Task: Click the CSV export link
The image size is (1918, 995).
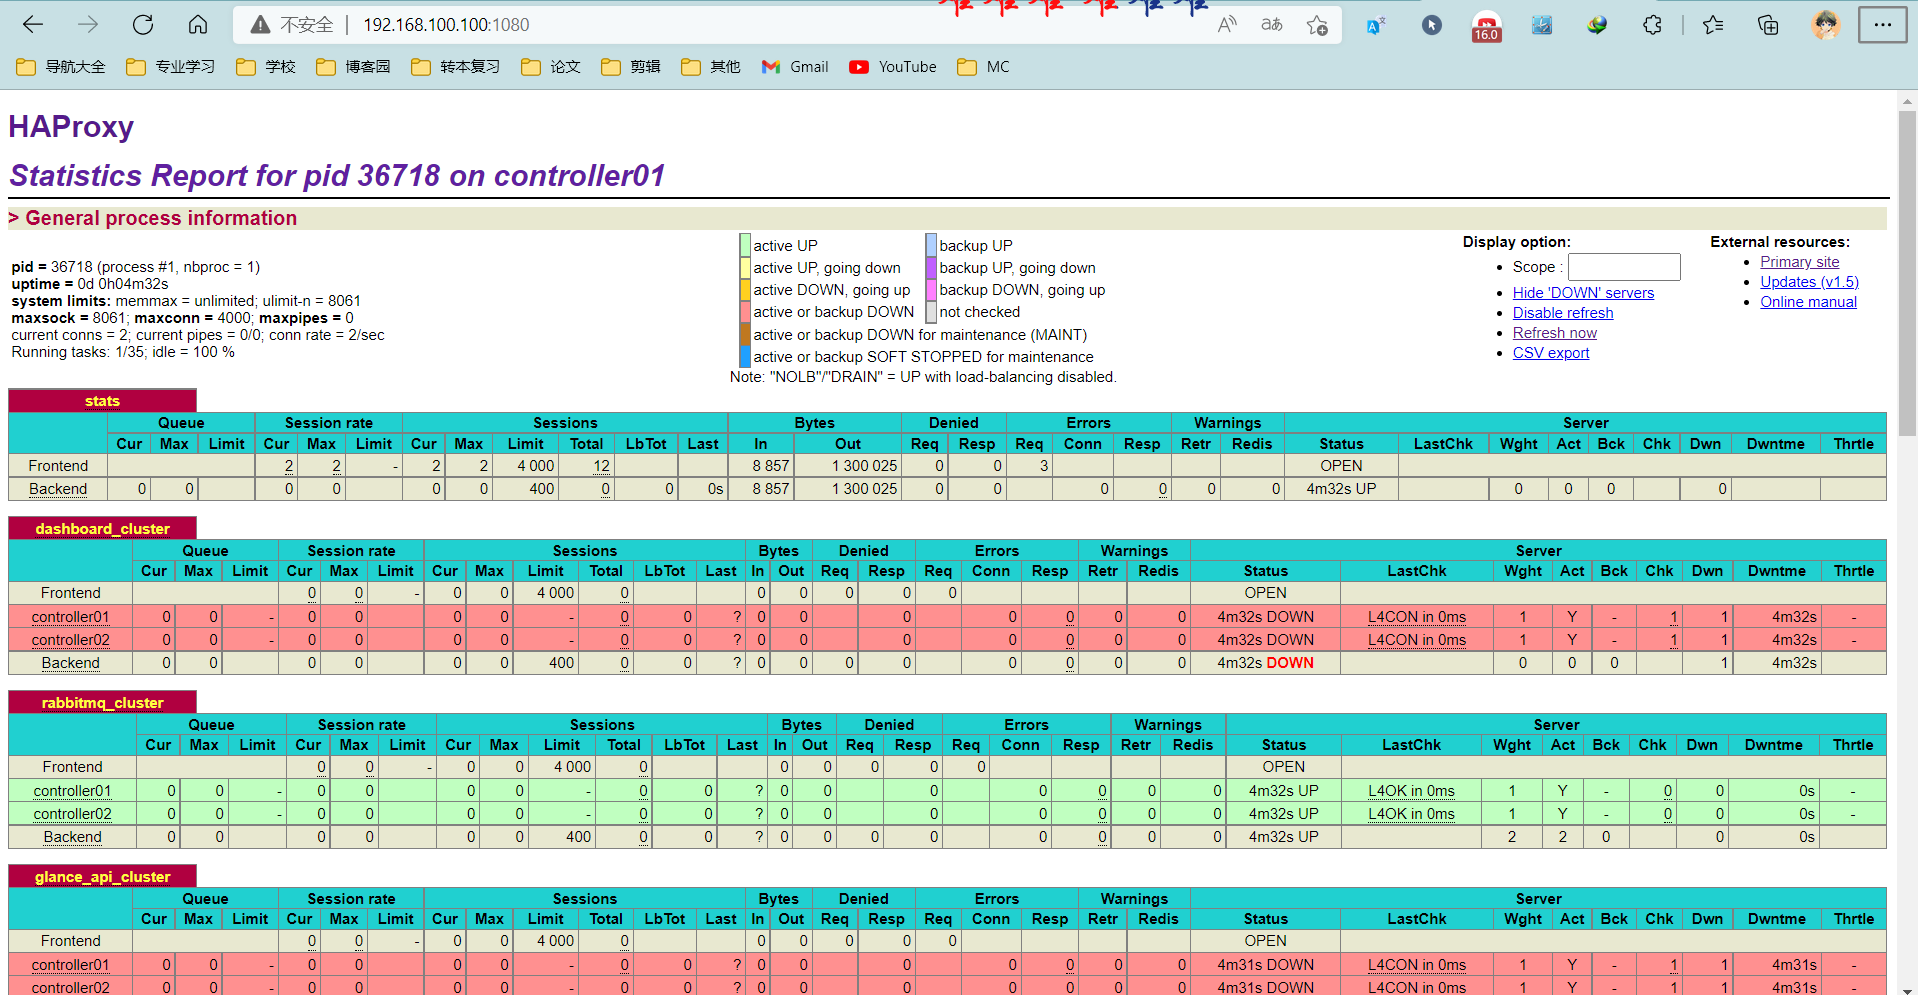Action: point(1551,353)
